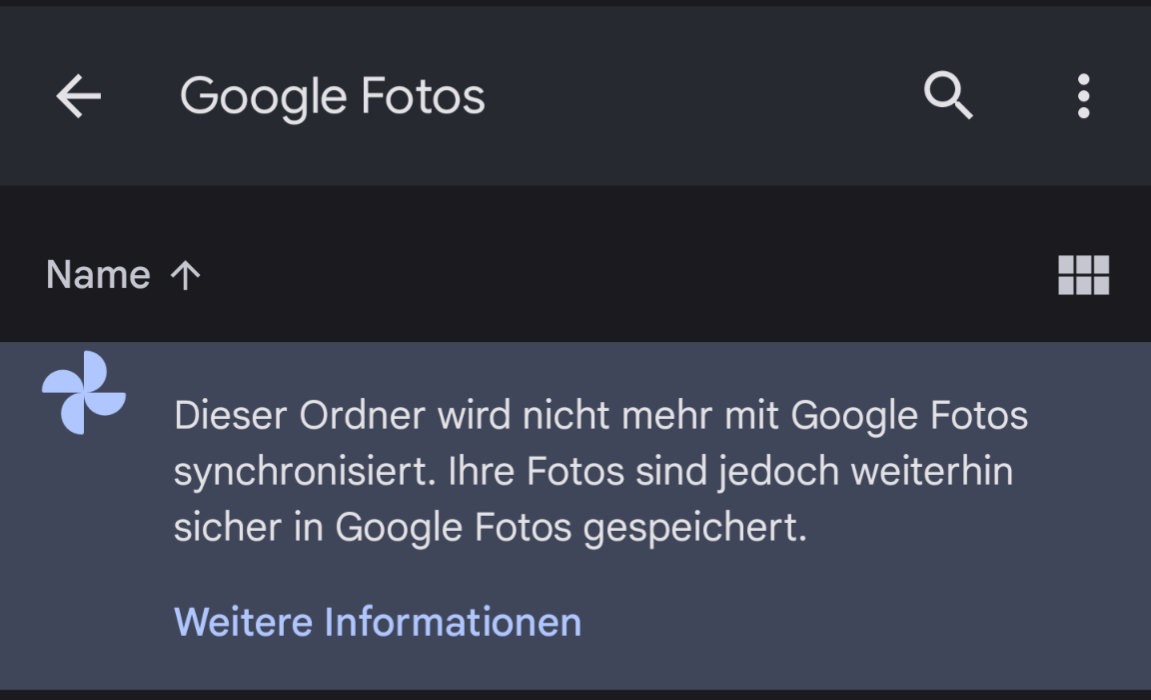Toggle ascending sort arrow next to Name
Viewport: 1151px width, 700px height.
tap(185, 276)
